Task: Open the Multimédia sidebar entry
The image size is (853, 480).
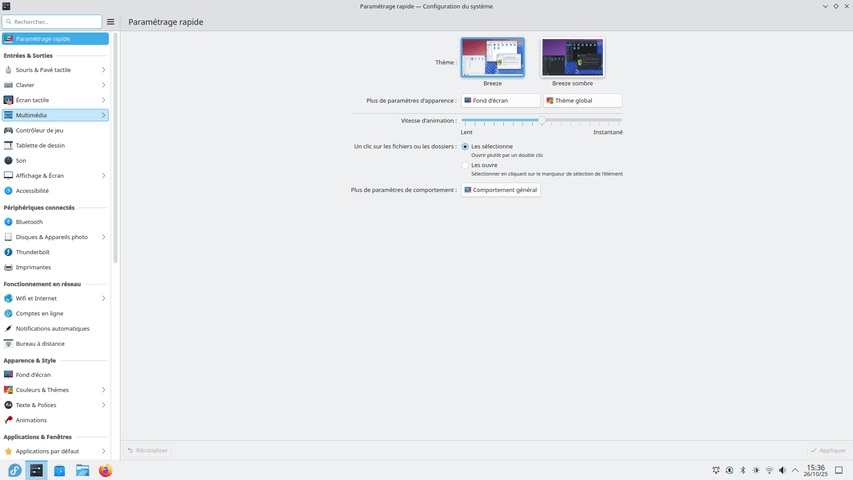Action: click(55, 115)
